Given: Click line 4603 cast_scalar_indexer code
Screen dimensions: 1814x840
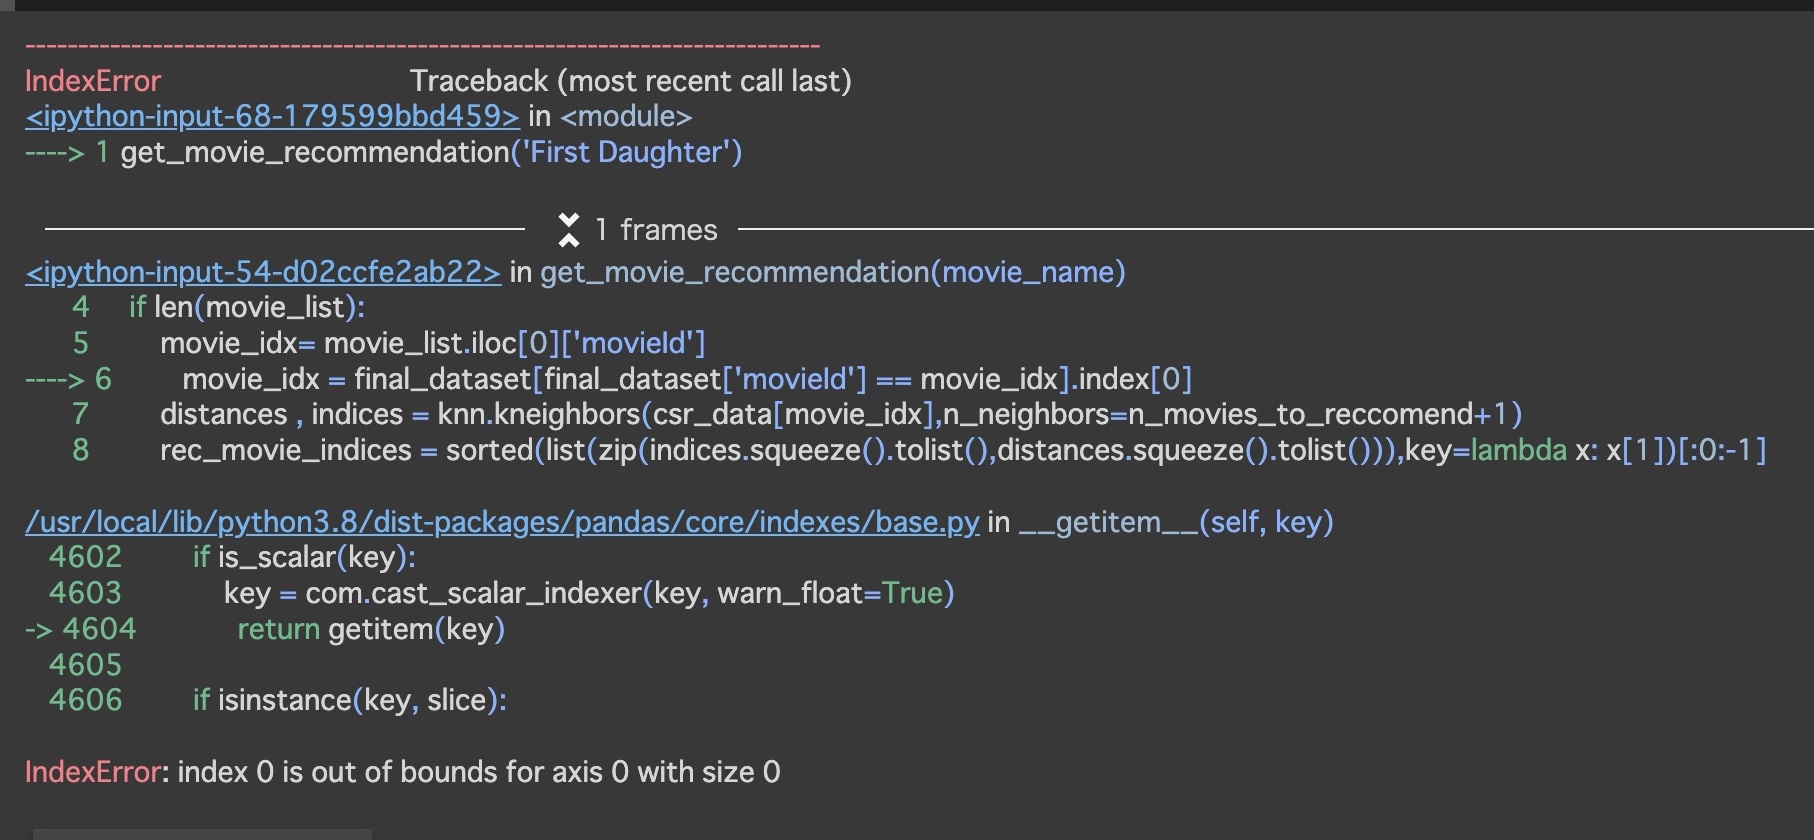Looking at the screenshot, I should 589,593.
